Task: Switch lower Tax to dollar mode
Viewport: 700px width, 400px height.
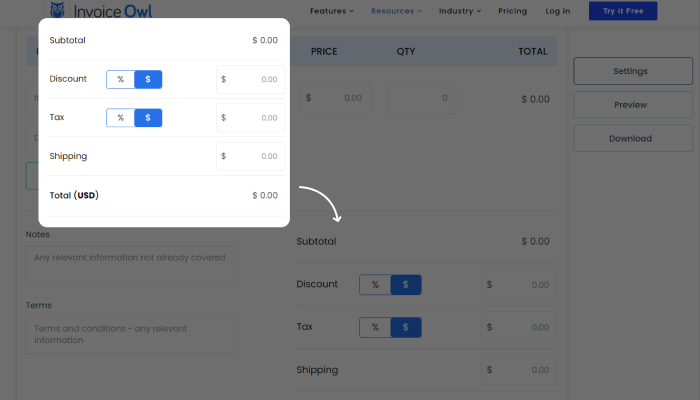Action: tap(405, 327)
